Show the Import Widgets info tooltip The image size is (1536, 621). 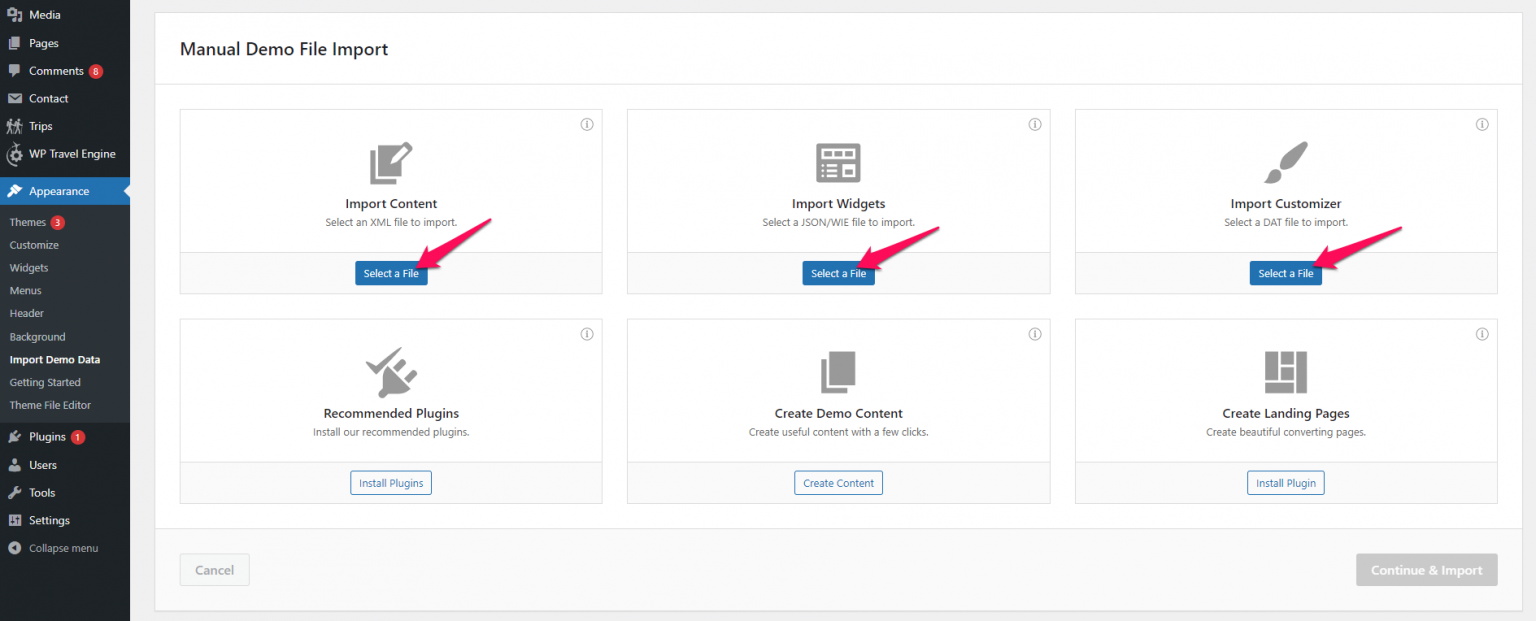point(1034,124)
